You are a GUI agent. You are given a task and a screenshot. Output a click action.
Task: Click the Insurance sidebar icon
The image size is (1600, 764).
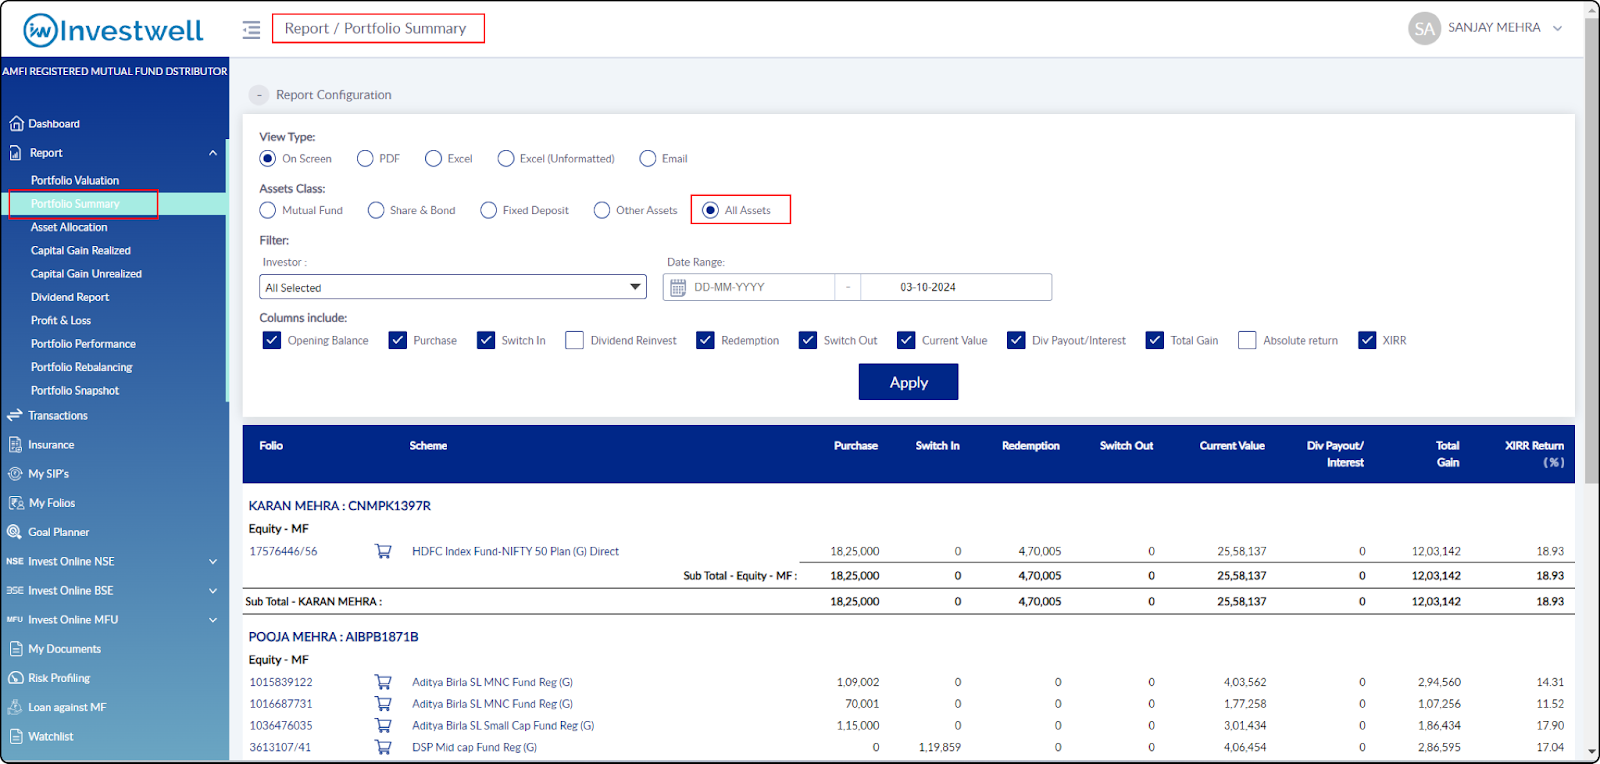point(15,445)
